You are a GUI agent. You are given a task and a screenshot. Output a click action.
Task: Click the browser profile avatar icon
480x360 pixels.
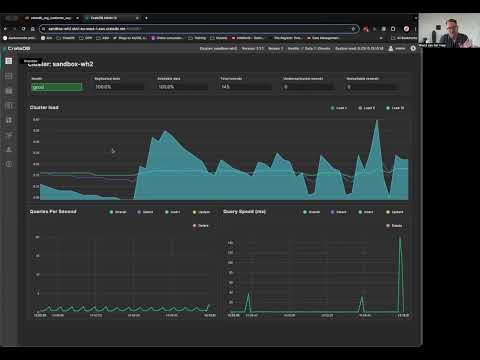click(406, 29)
